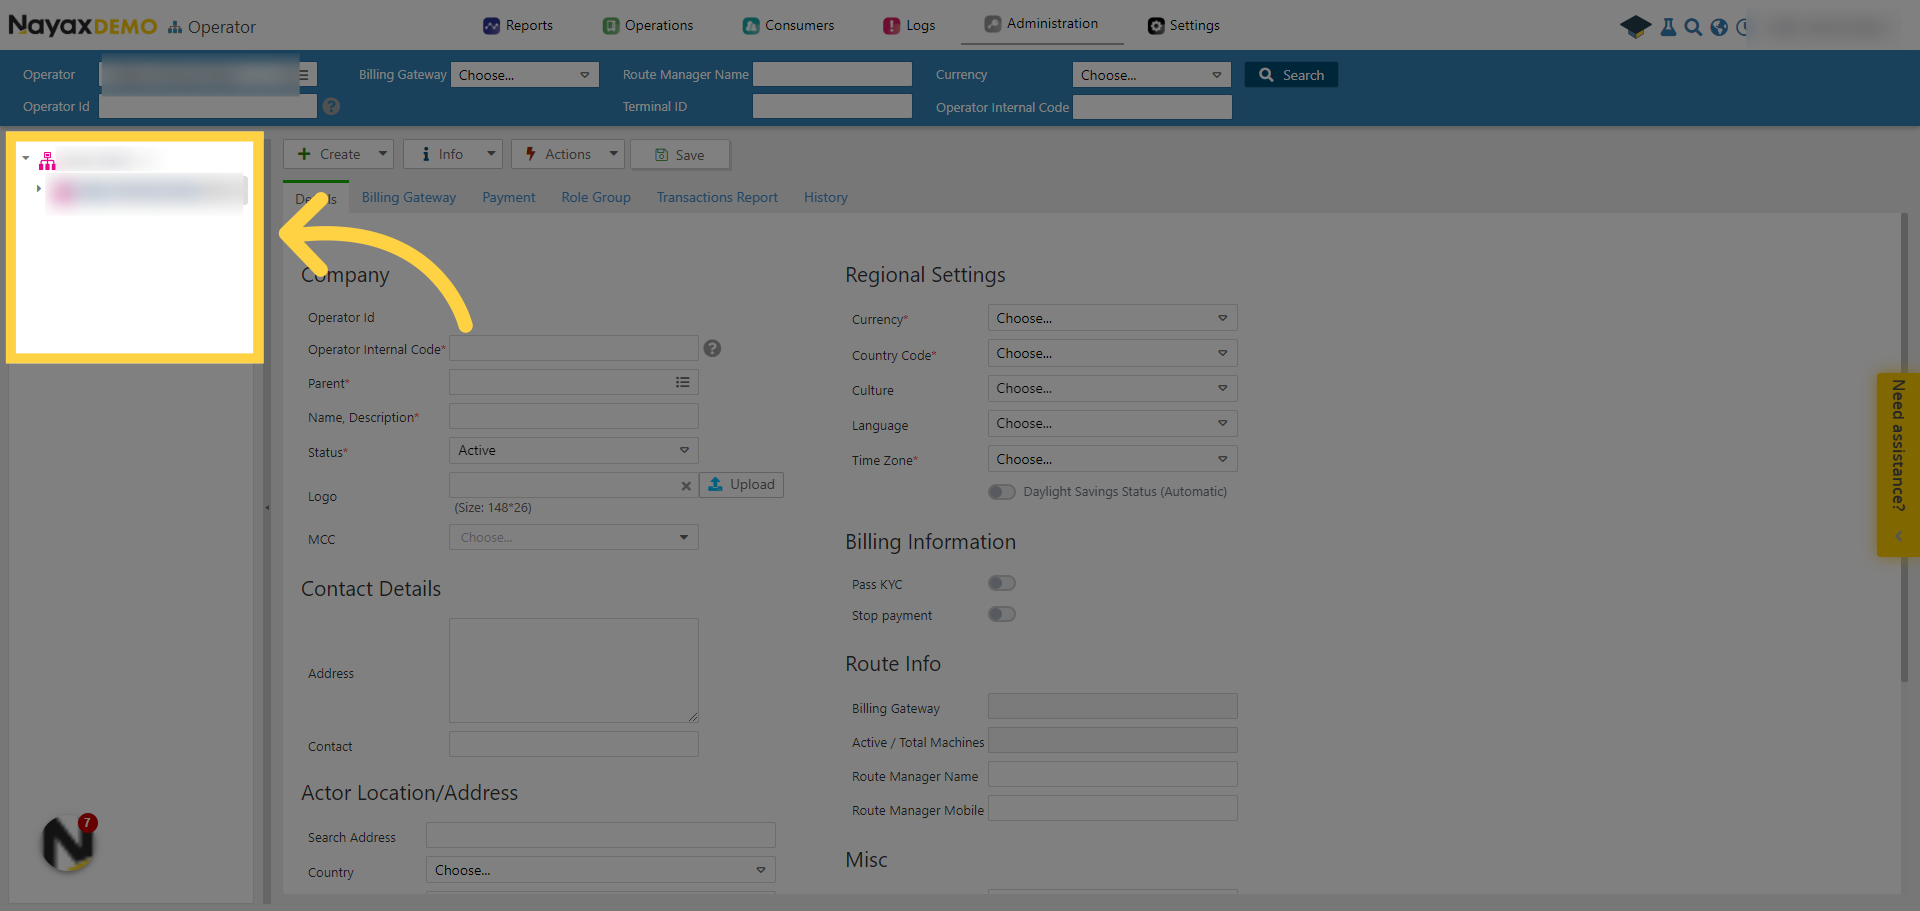Click the Operator Id filter input
The width and height of the screenshot is (1920, 911).
point(208,107)
